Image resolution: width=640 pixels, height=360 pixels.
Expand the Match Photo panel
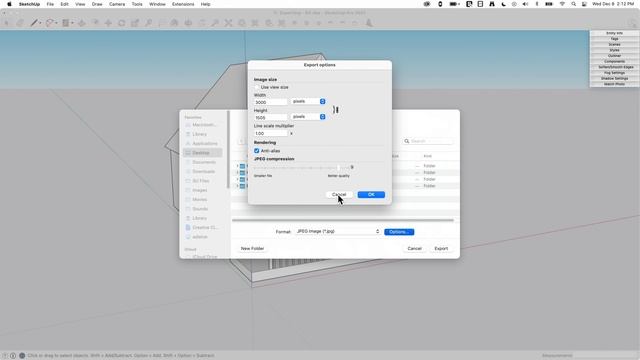coord(614,84)
